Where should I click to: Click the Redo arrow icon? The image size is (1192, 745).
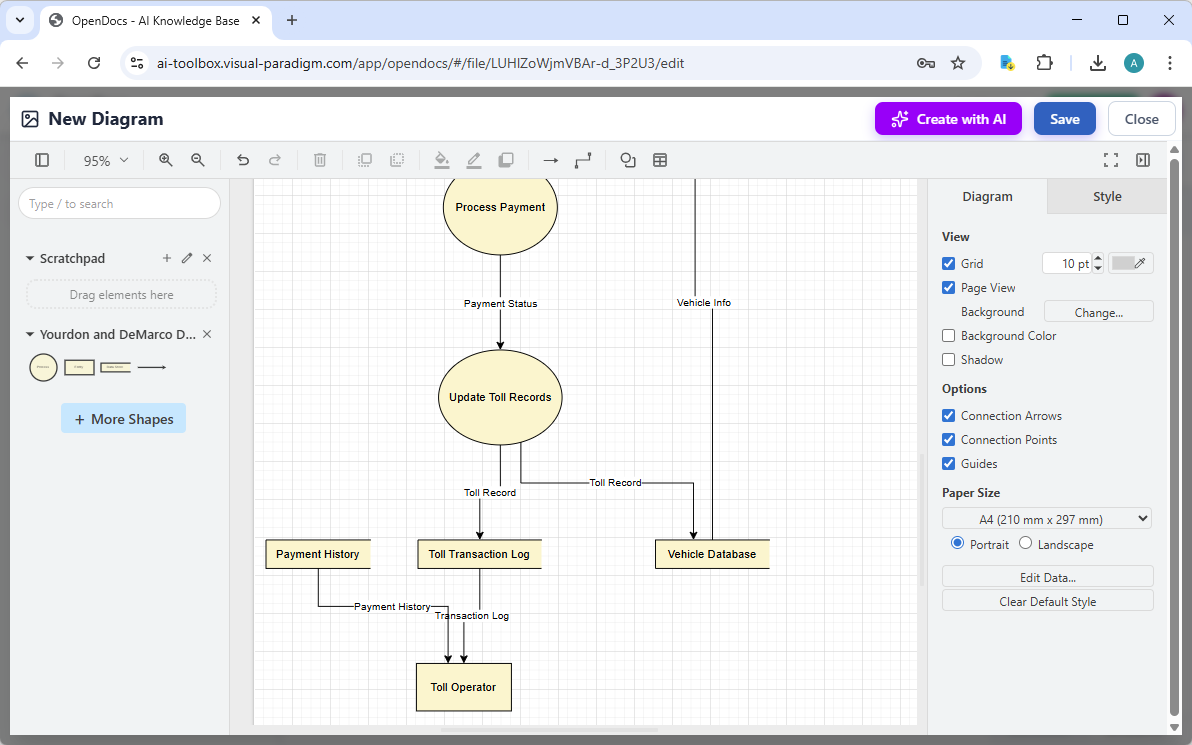[x=275, y=160]
